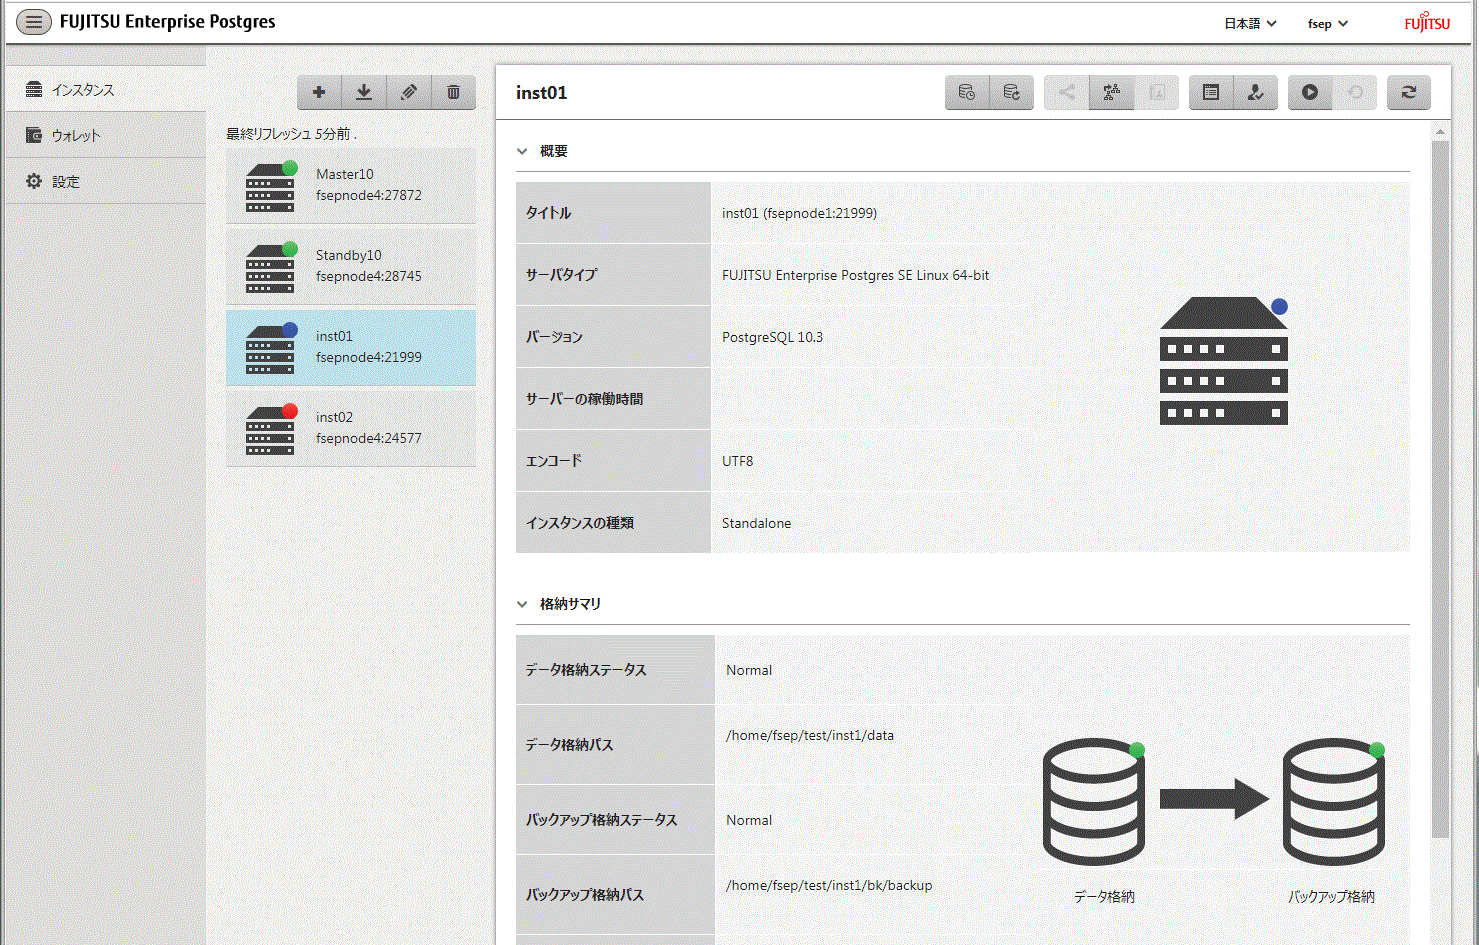1479x945 pixels.
Task: Click the pencil icon to edit the instance
Action: coord(409,92)
